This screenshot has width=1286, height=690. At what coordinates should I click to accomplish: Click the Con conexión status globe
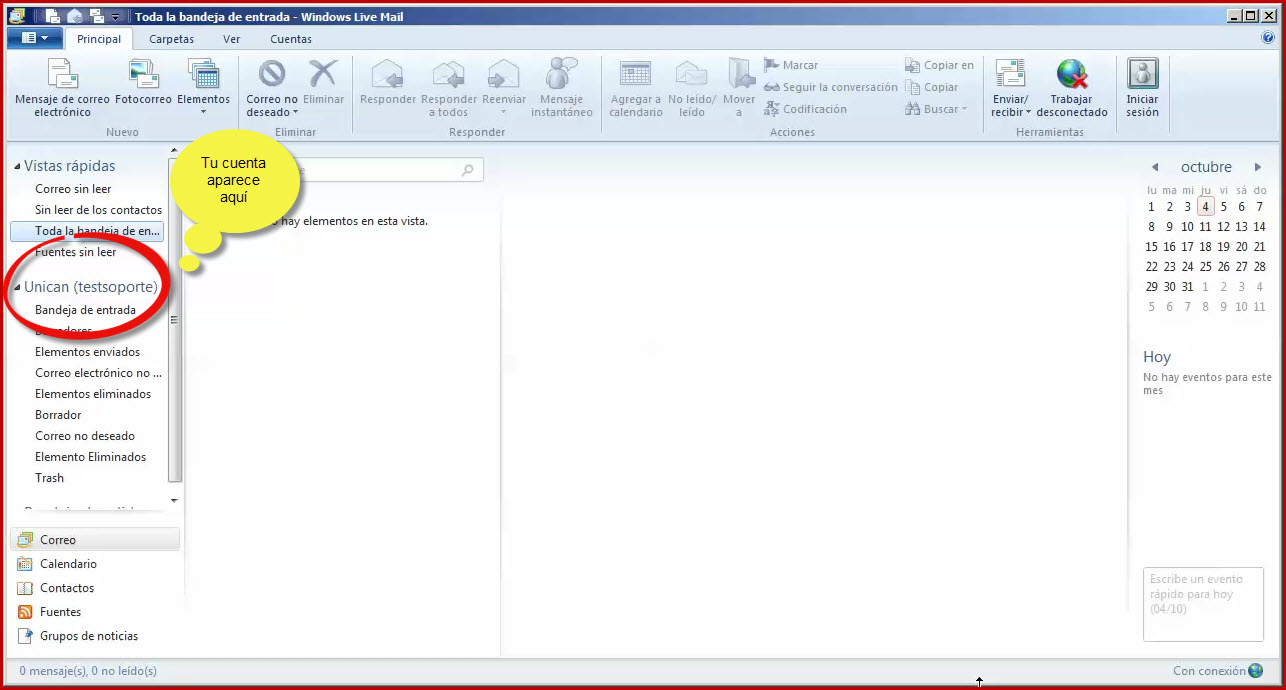[1255, 671]
